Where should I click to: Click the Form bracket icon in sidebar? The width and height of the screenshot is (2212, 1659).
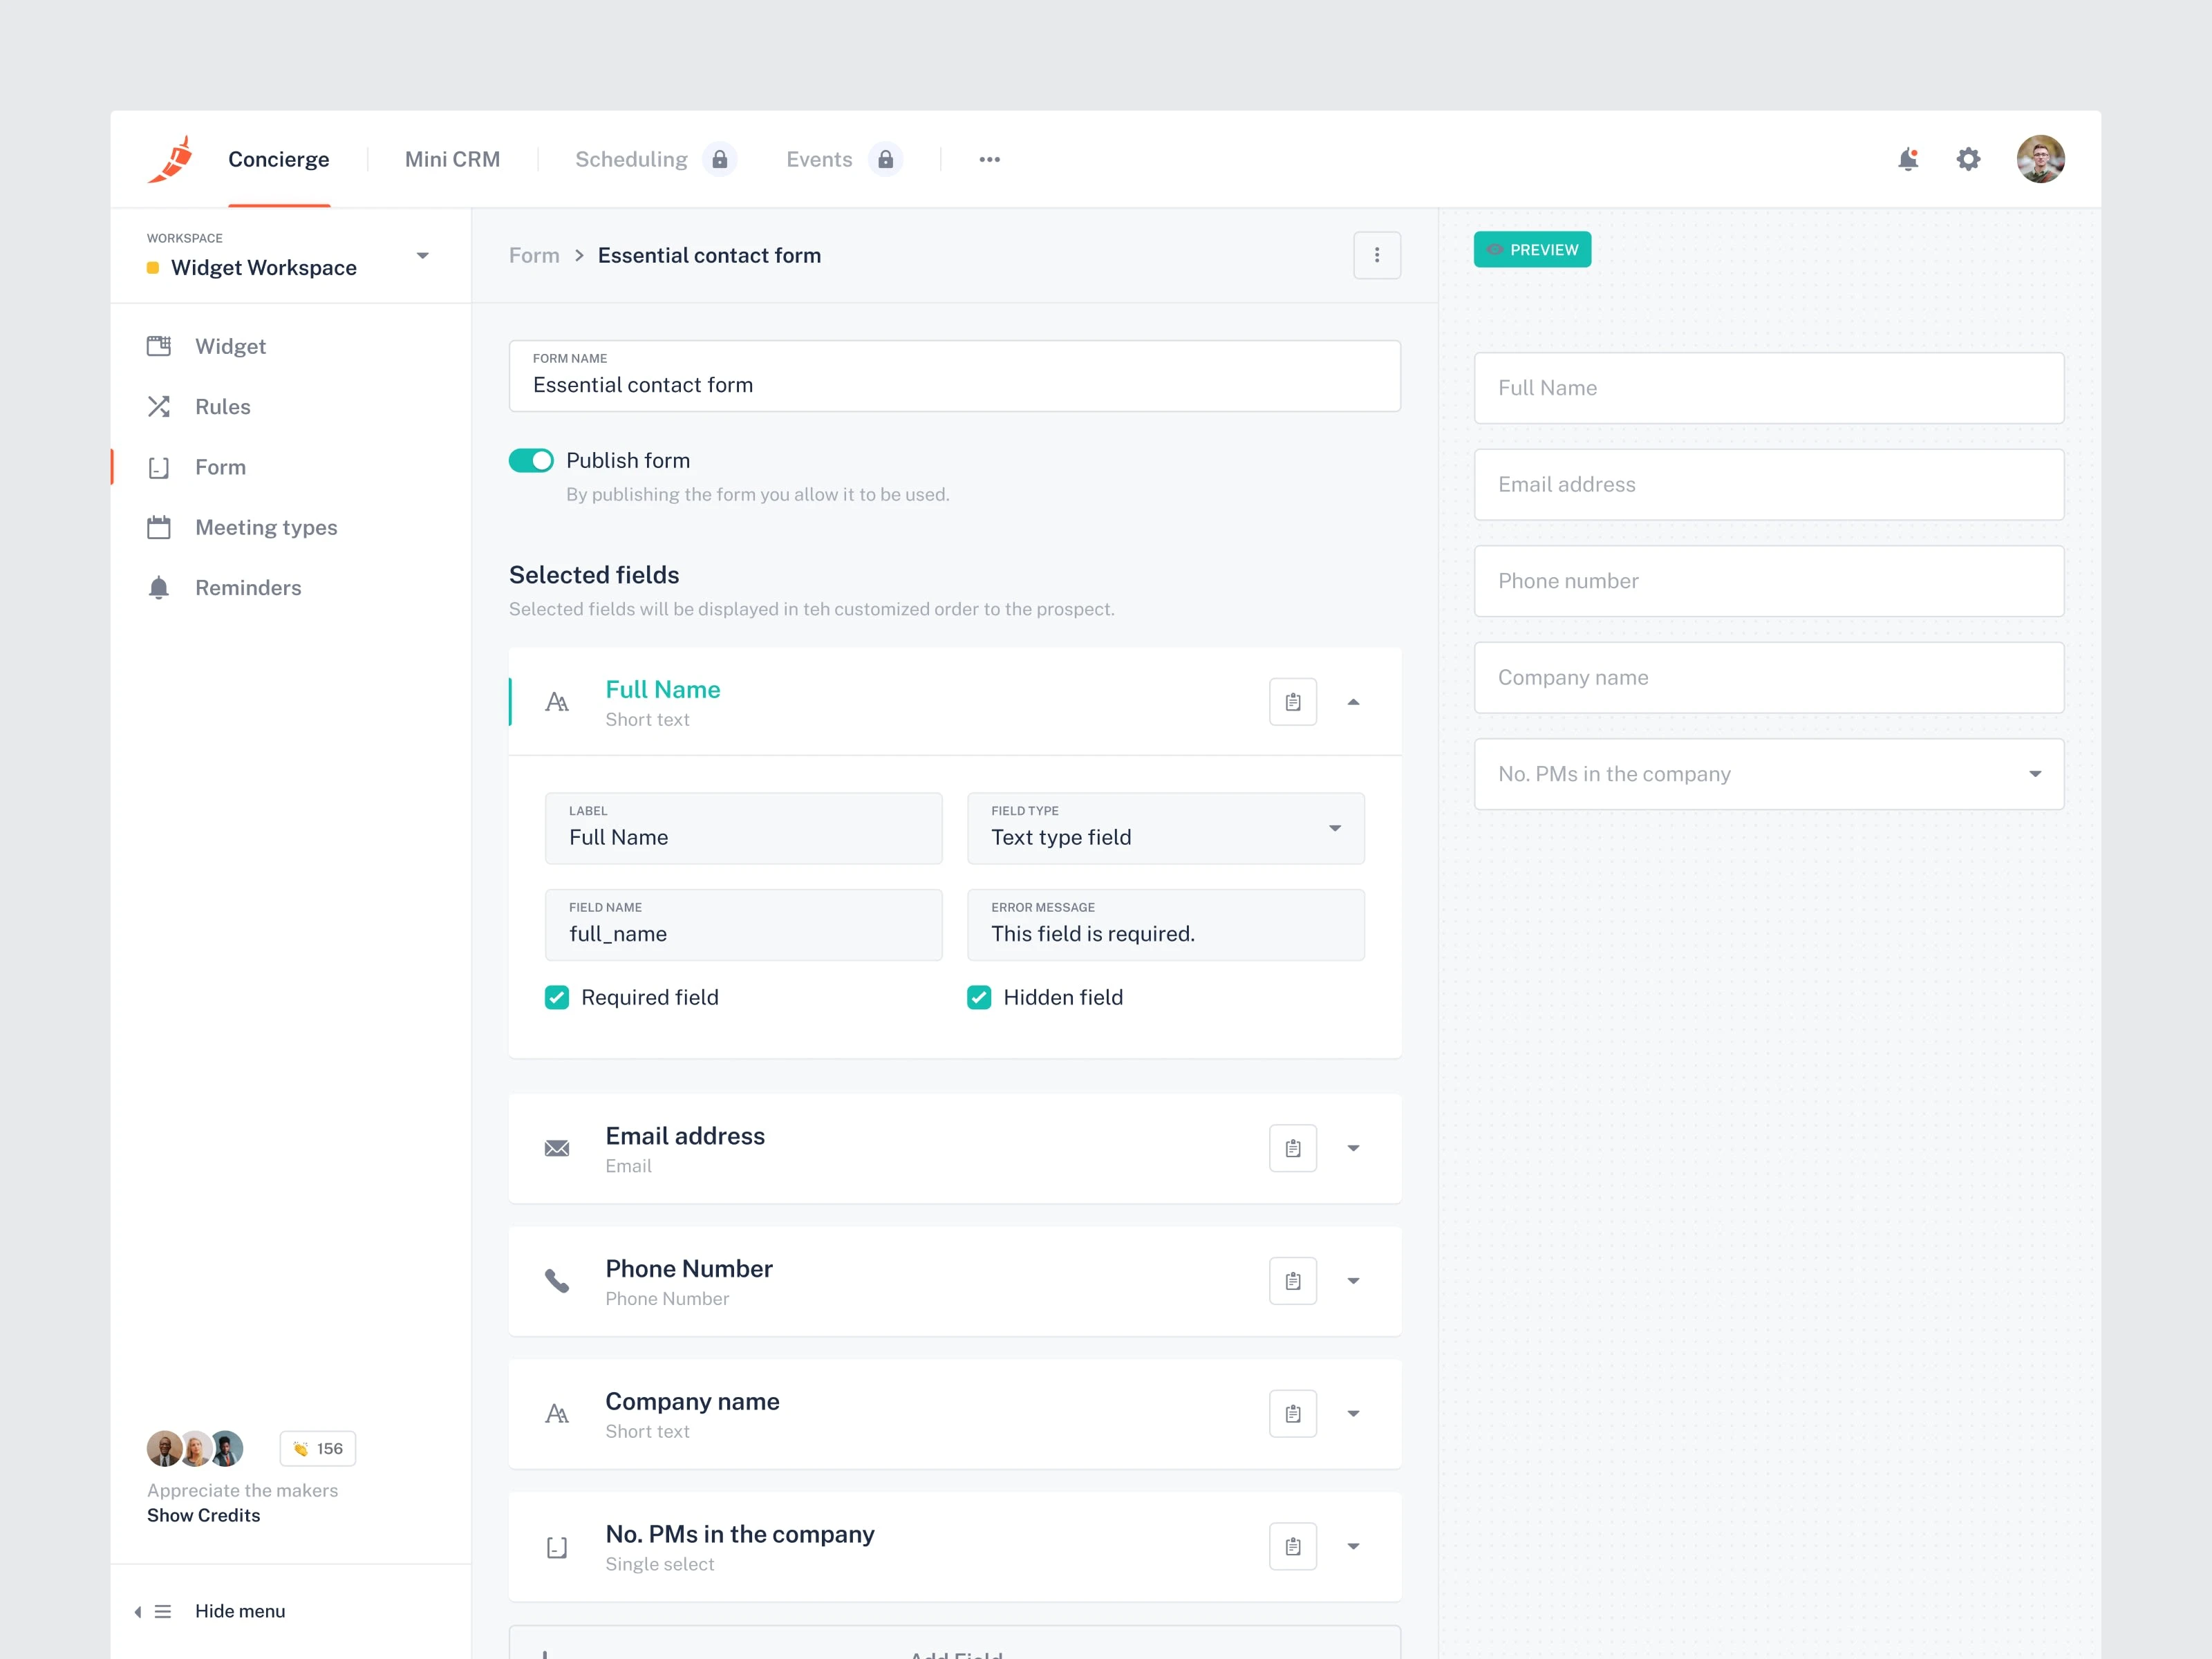[159, 467]
